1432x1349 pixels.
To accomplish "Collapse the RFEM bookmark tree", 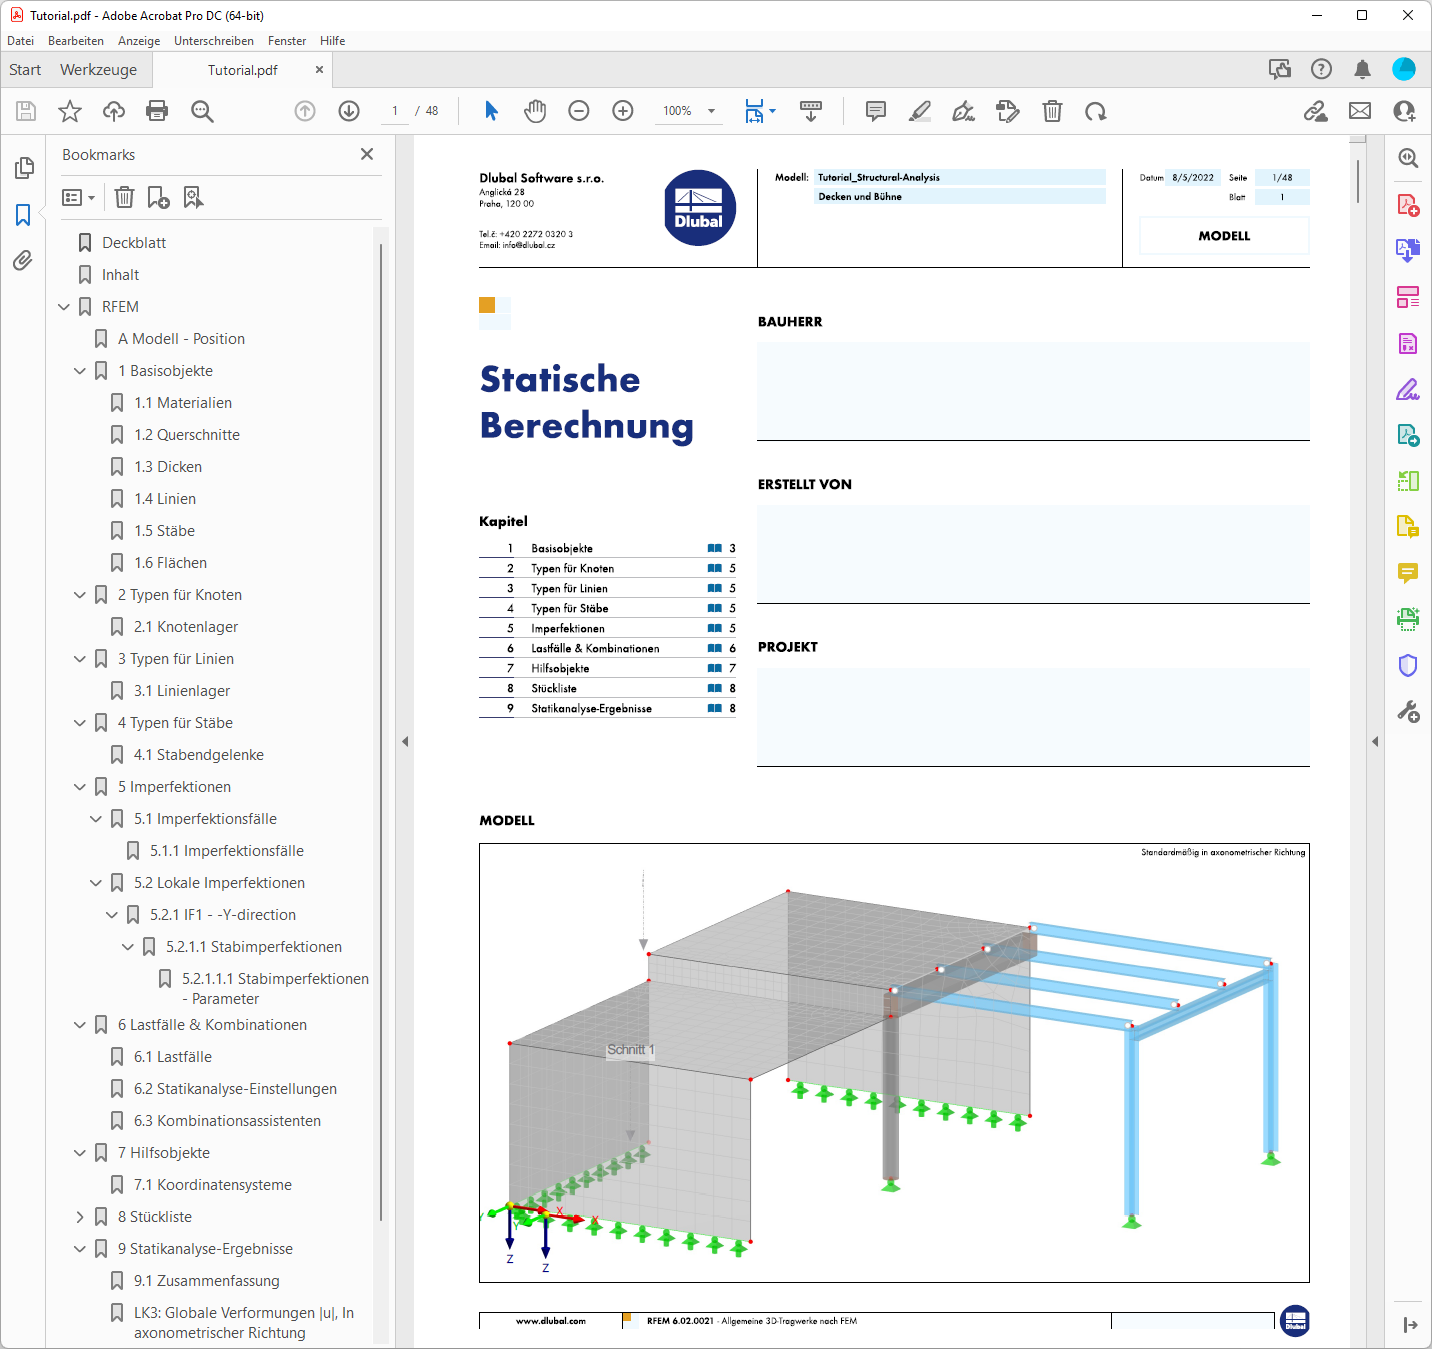I will 64,307.
